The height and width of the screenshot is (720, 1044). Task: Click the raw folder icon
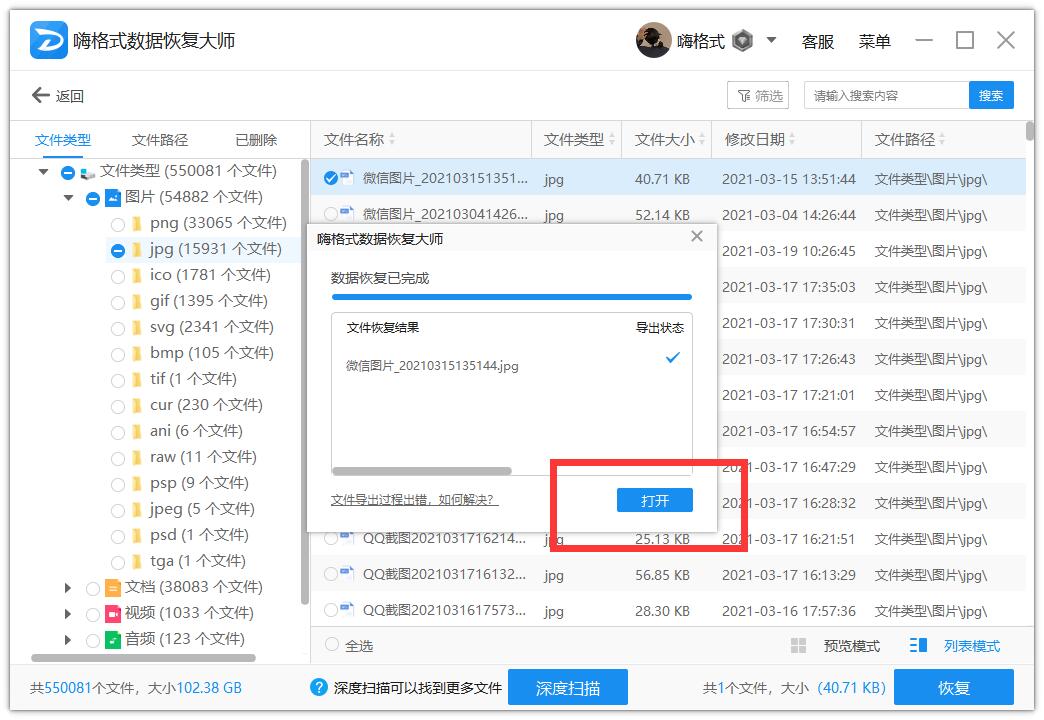[x=136, y=457]
